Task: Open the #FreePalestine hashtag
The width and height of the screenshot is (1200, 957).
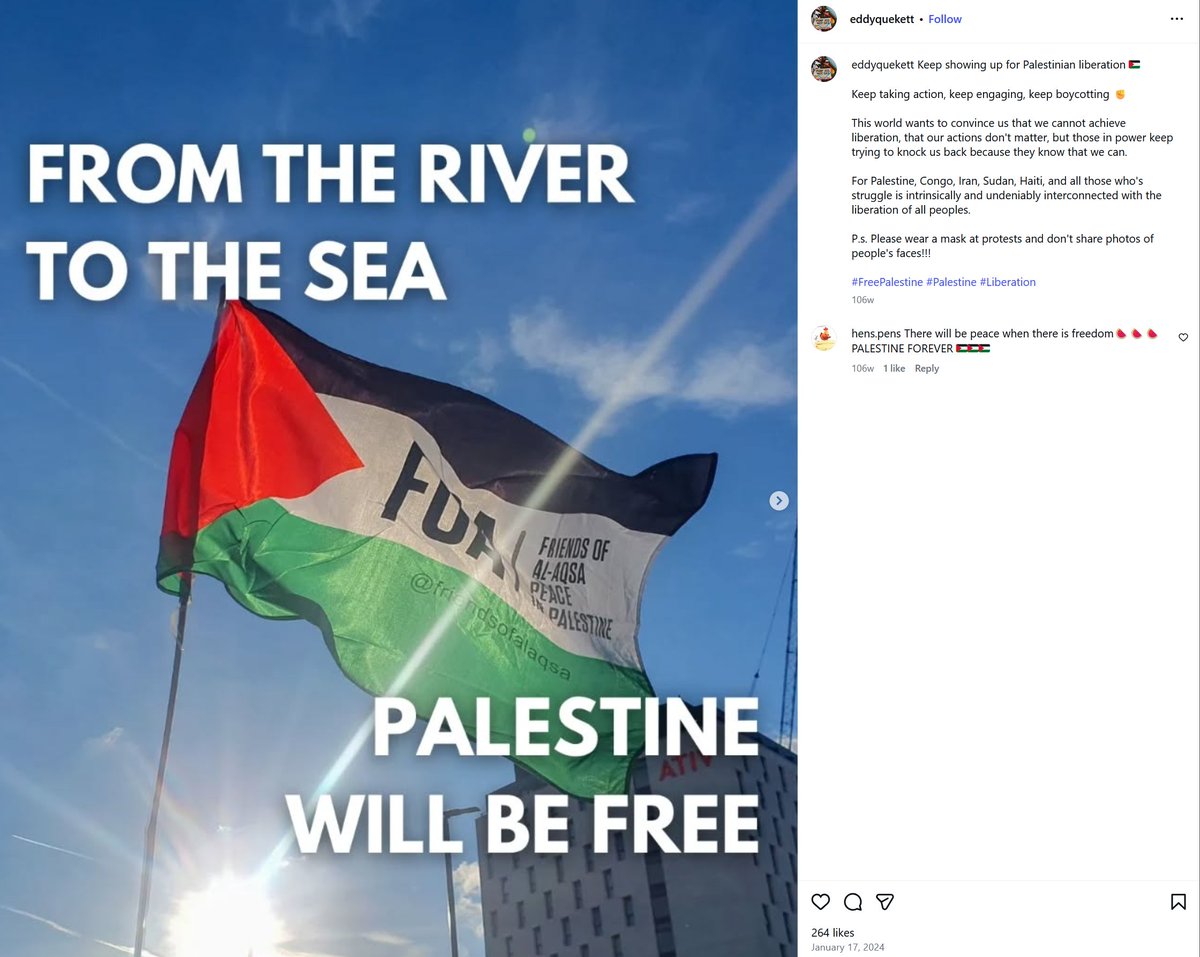Action: (x=887, y=282)
